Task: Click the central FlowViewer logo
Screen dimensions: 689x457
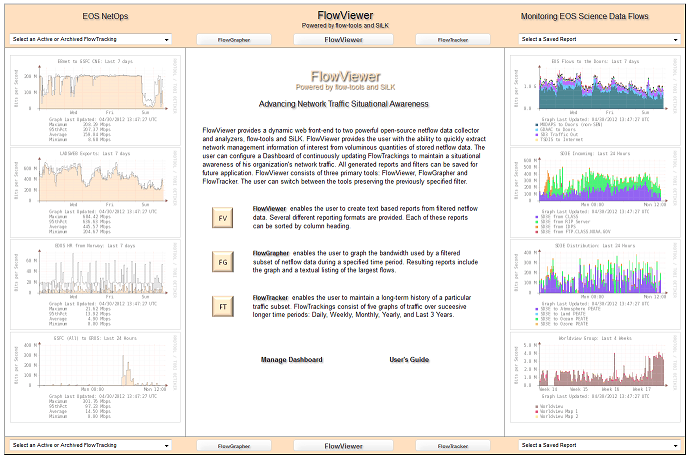Action: pos(345,80)
